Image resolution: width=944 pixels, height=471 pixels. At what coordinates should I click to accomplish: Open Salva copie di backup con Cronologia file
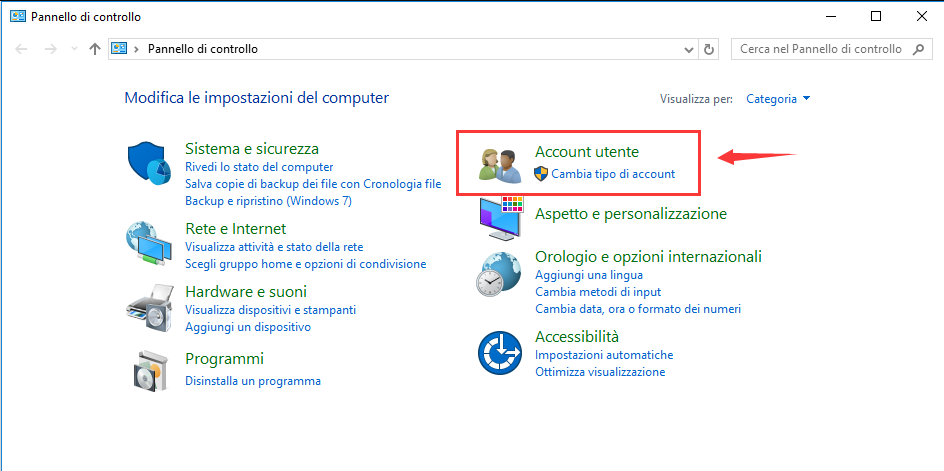point(313,184)
